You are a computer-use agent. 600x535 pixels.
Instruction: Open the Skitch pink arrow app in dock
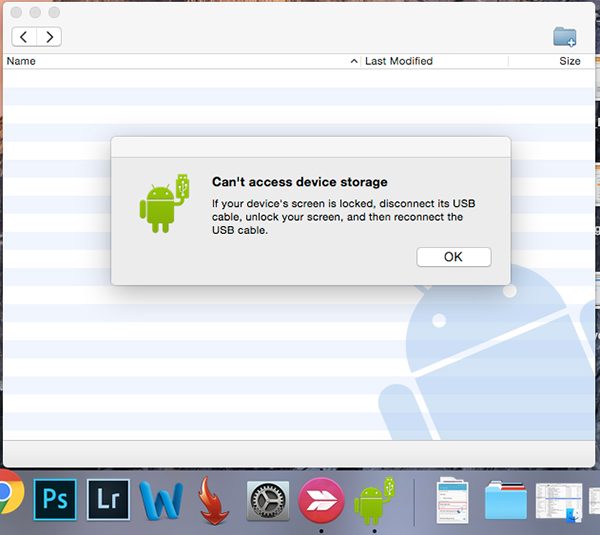[321, 500]
